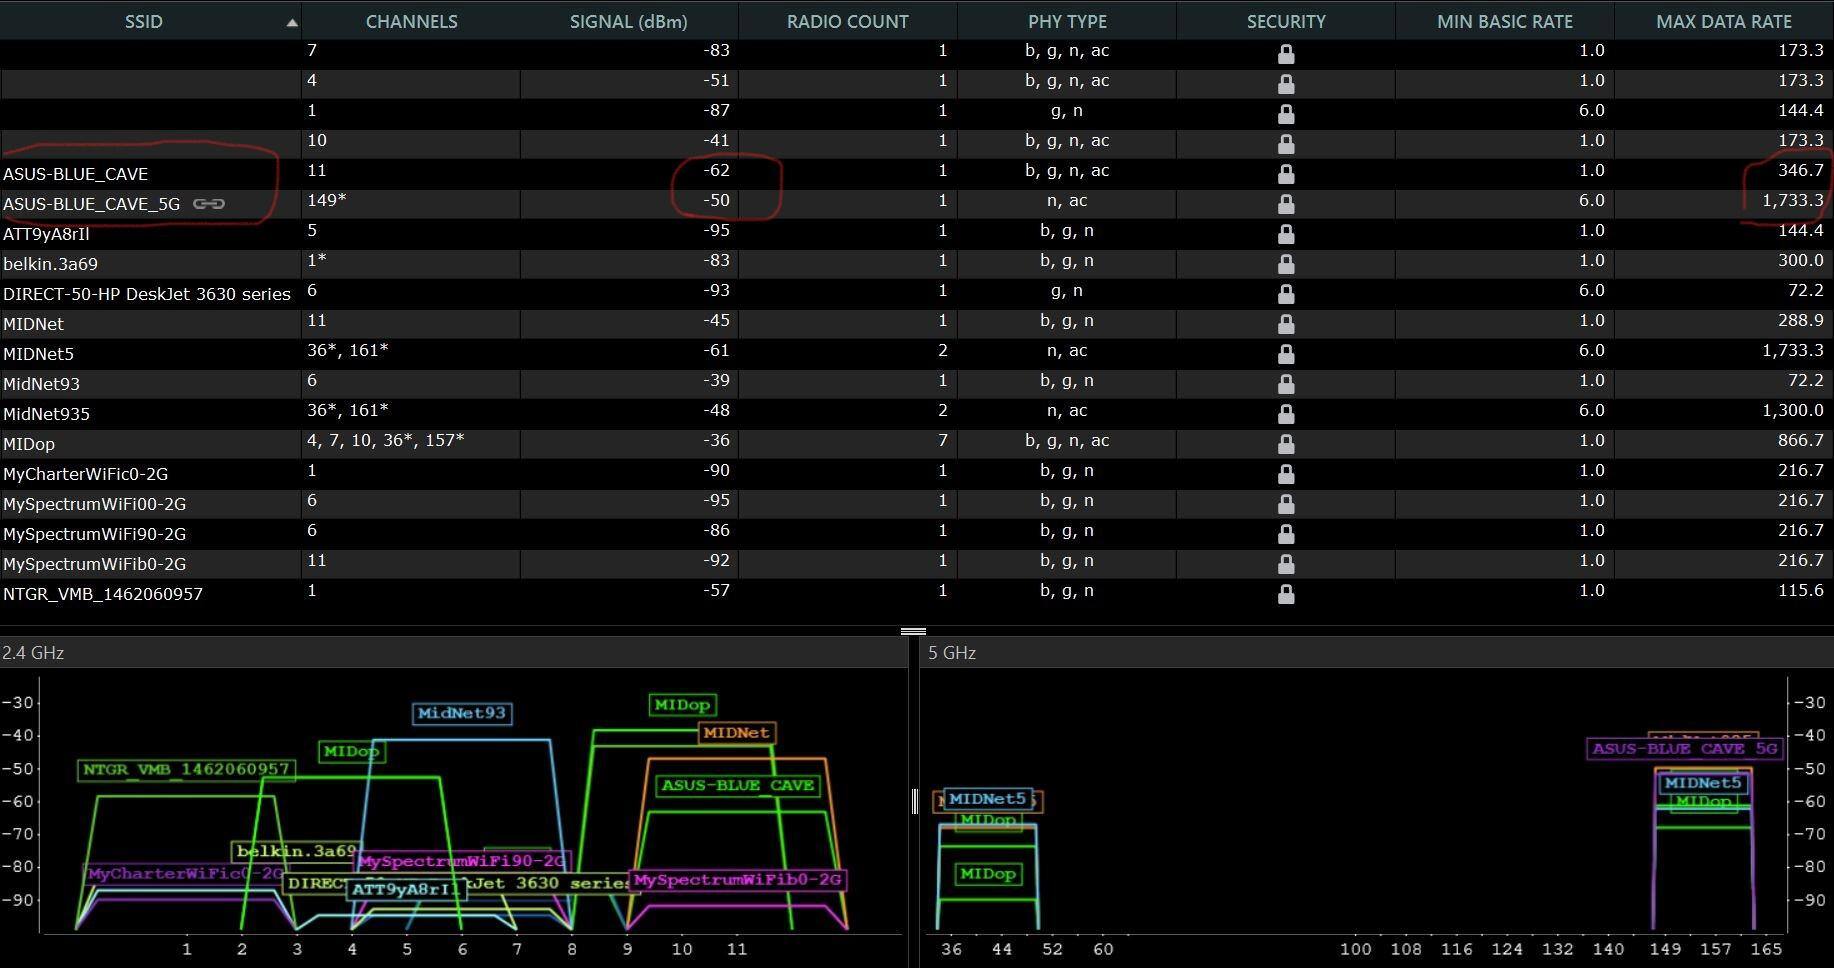Image resolution: width=1834 pixels, height=968 pixels.
Task: Click the lock icon in the NTGR_VMB_1462060957 row
Action: 1286,594
